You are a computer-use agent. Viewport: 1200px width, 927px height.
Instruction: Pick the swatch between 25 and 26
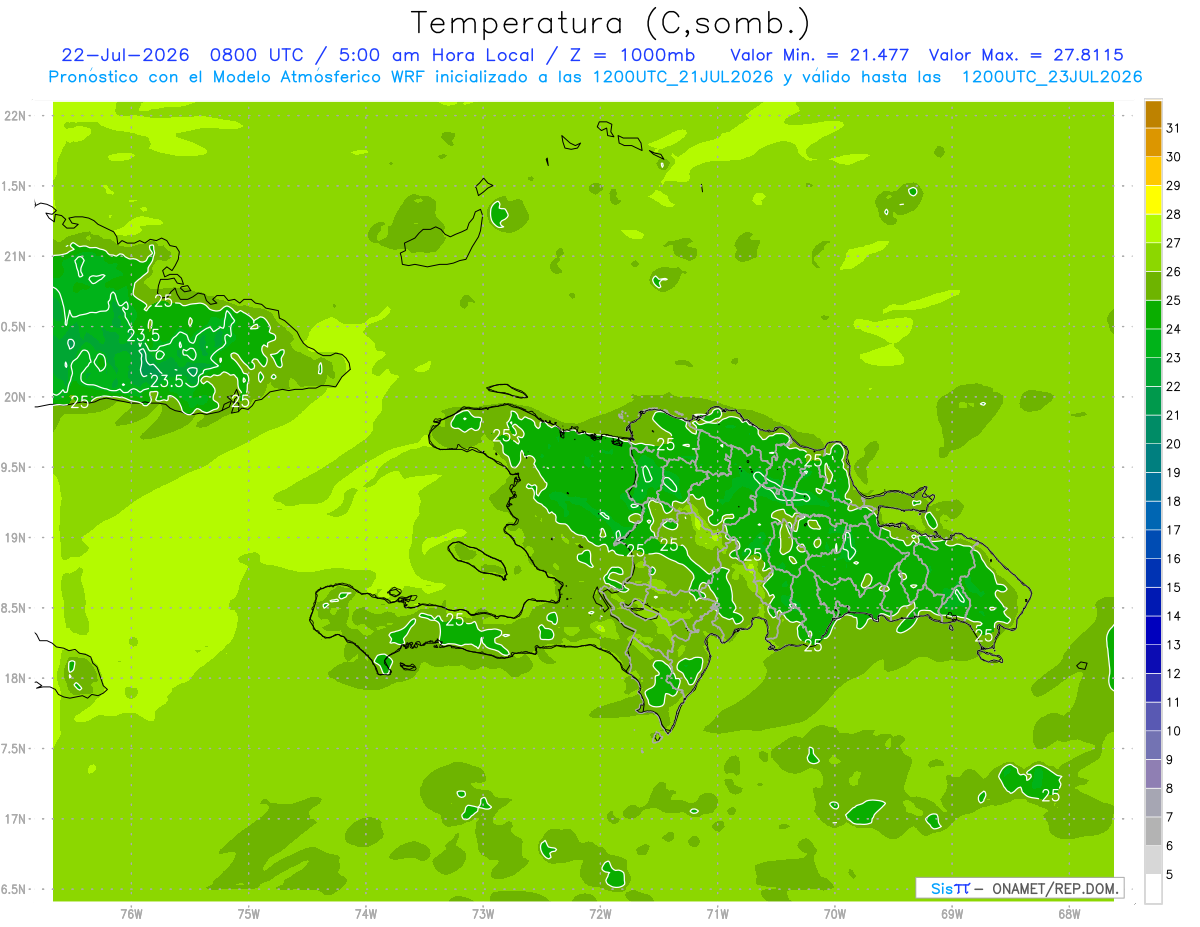(1153, 286)
